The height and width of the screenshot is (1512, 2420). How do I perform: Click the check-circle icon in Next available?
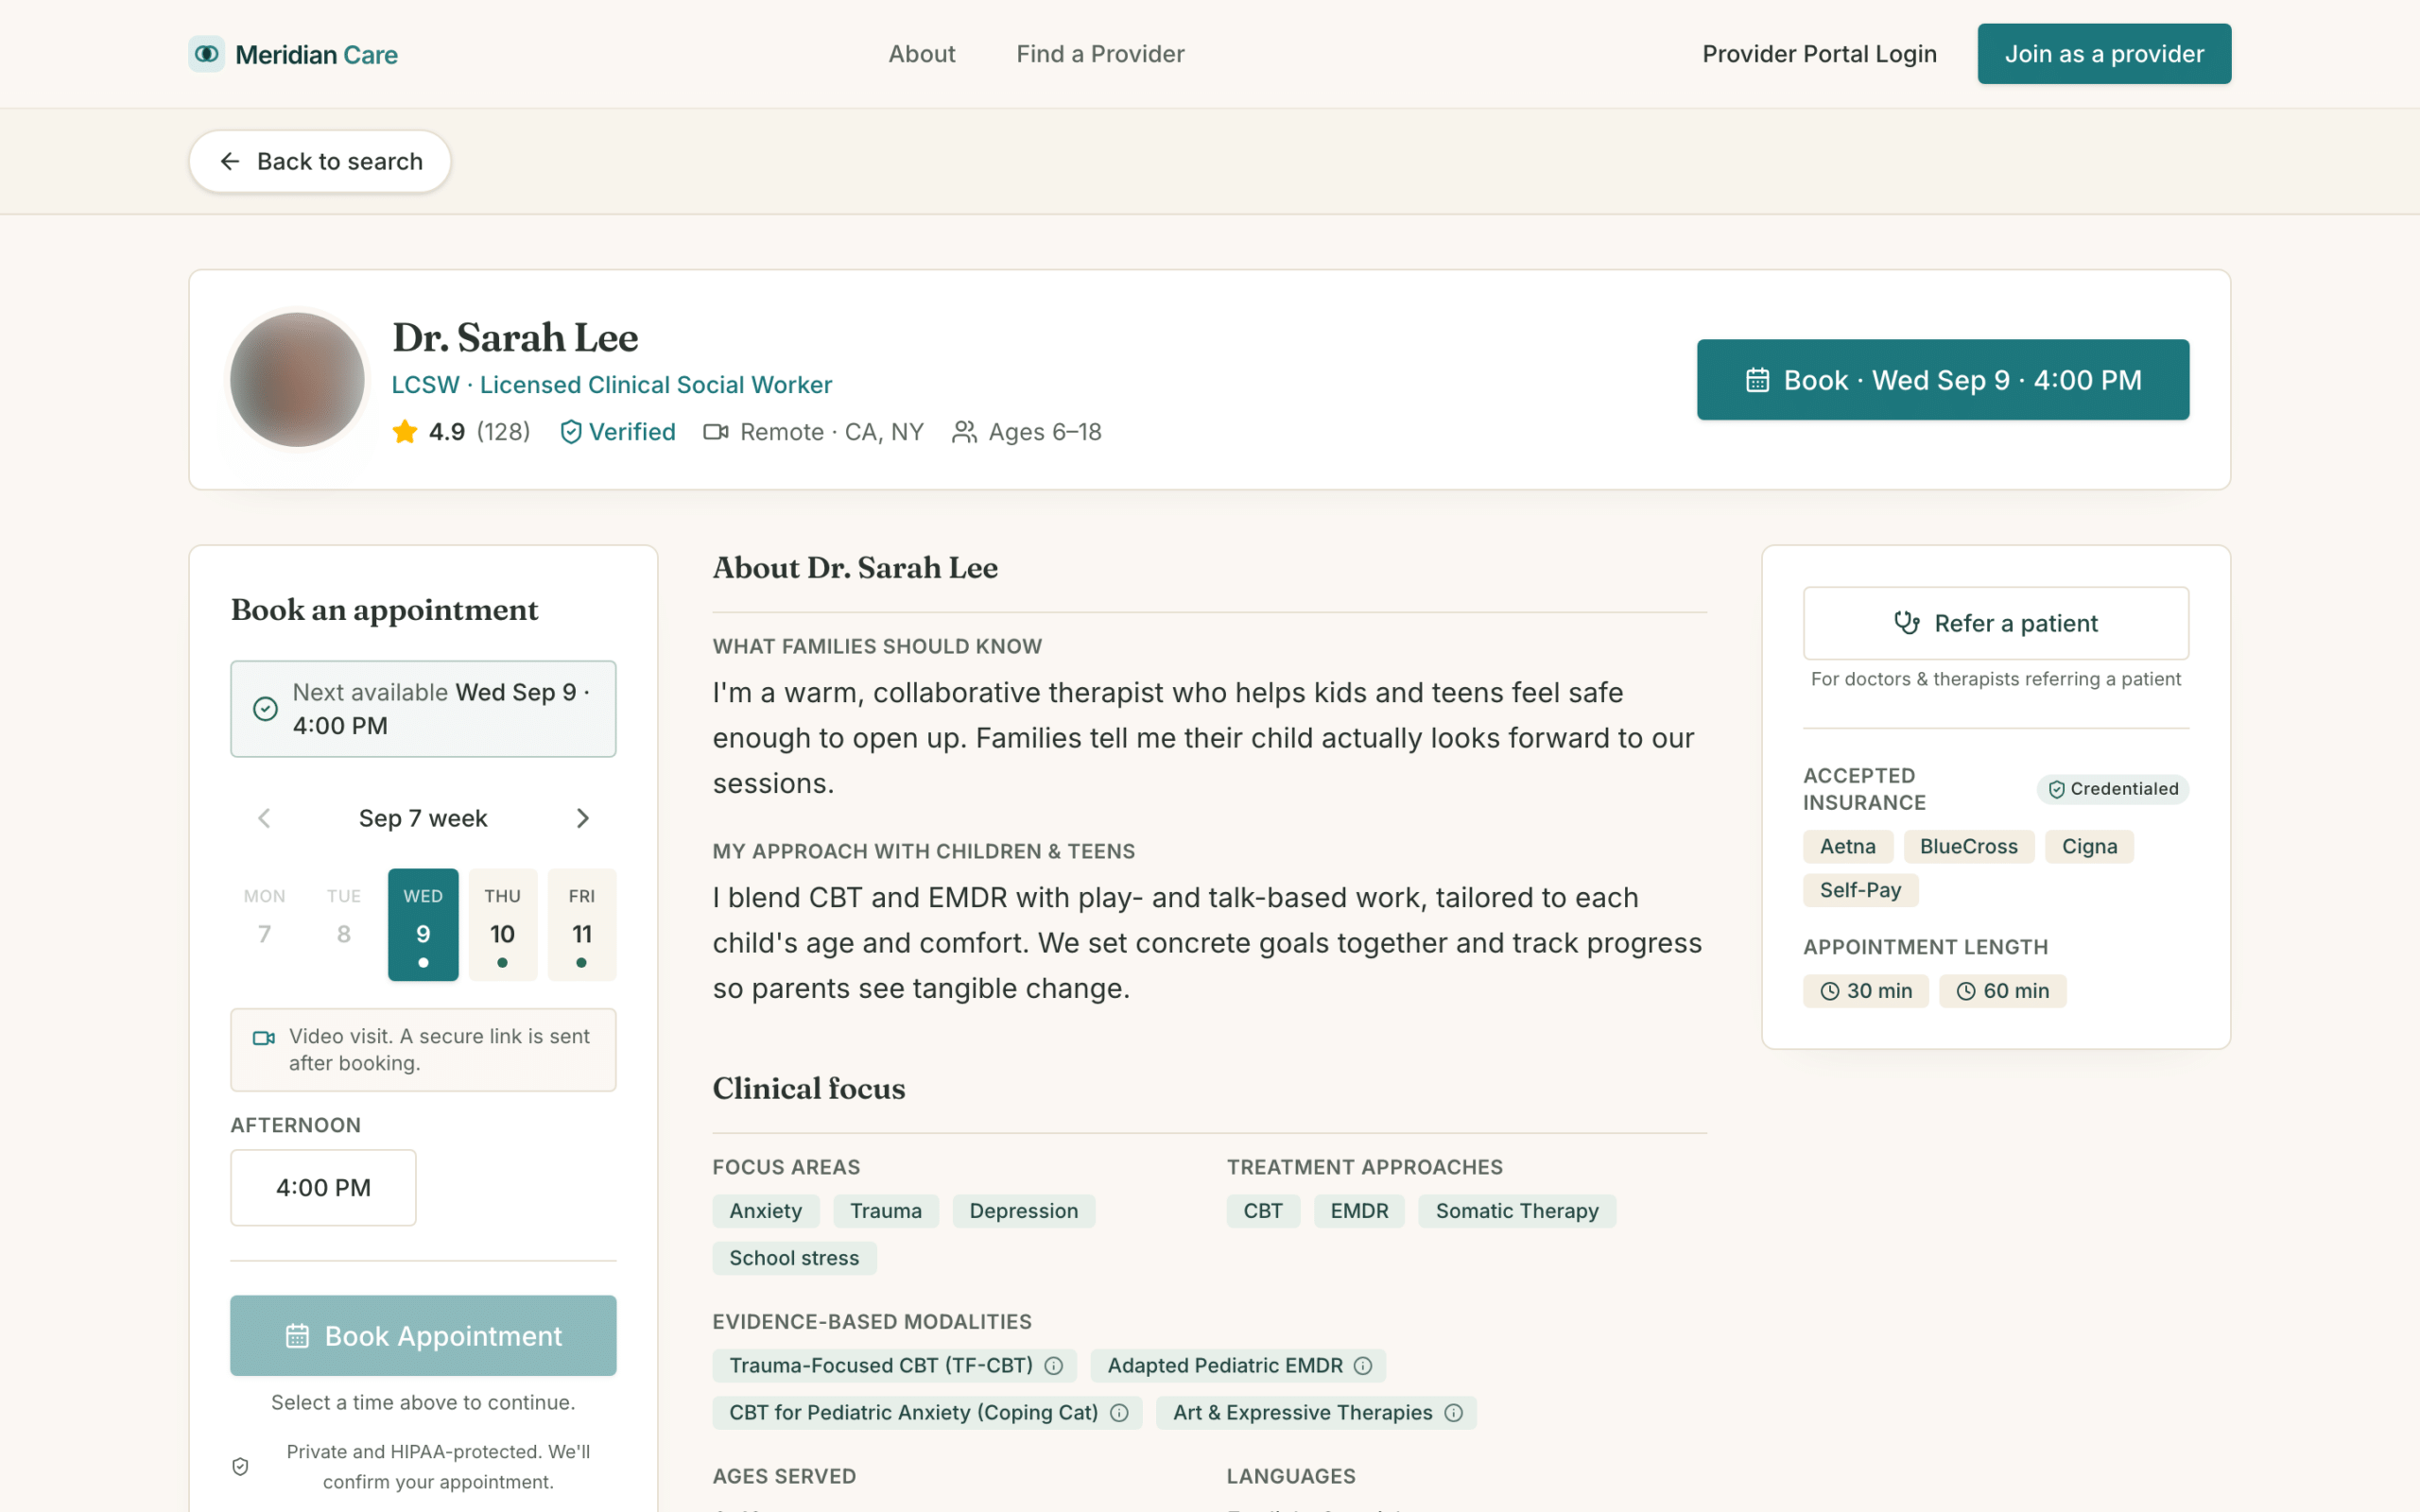point(265,709)
